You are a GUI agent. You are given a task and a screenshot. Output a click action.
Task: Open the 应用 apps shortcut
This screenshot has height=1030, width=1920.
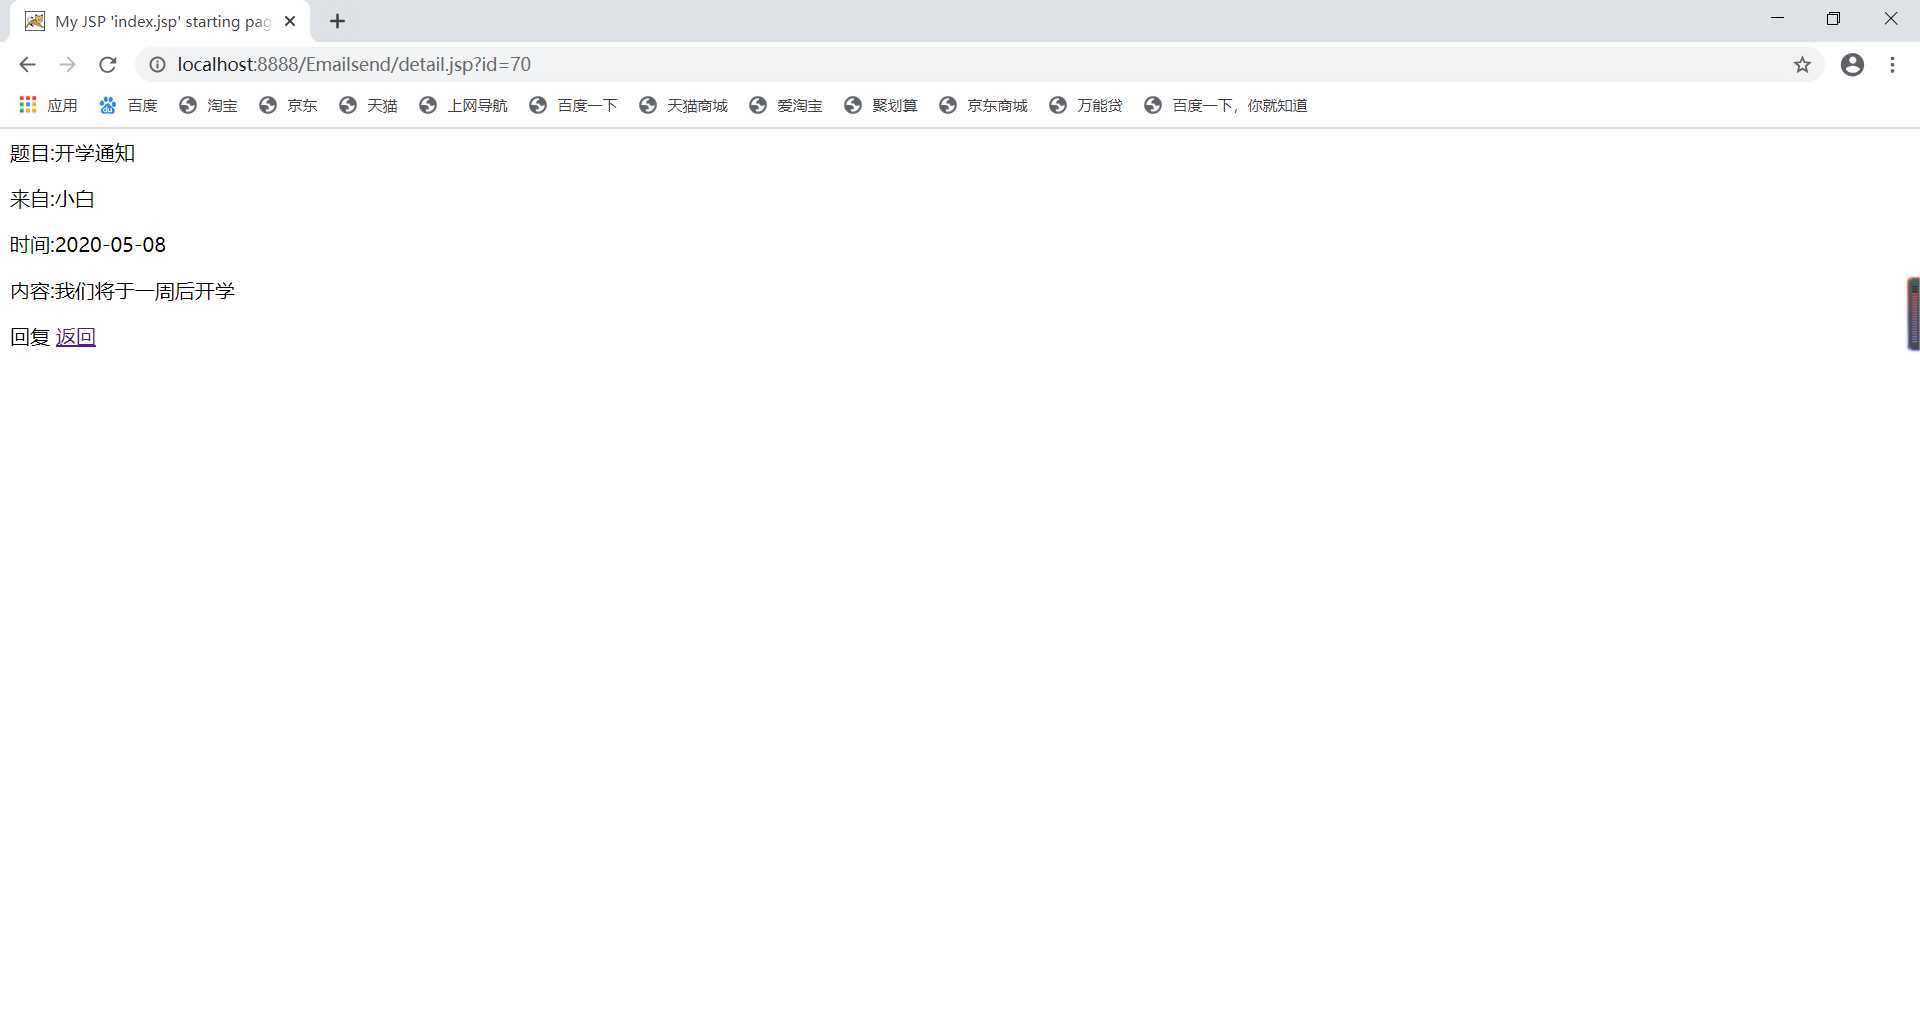pos(48,105)
